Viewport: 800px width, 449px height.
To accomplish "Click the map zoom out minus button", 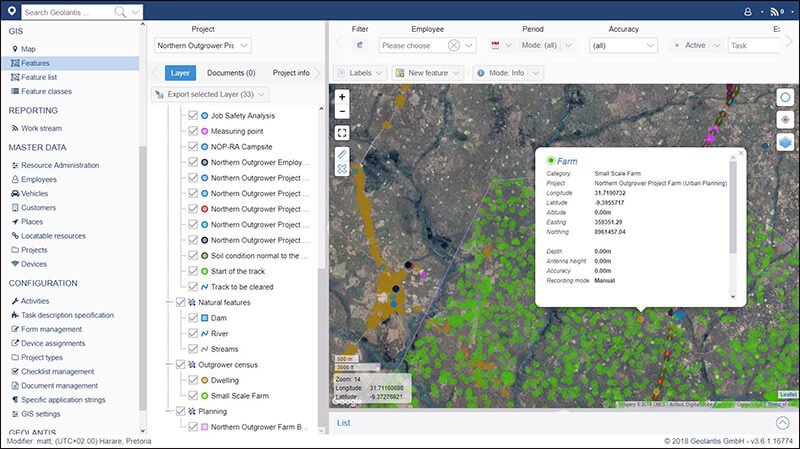I will (342, 111).
